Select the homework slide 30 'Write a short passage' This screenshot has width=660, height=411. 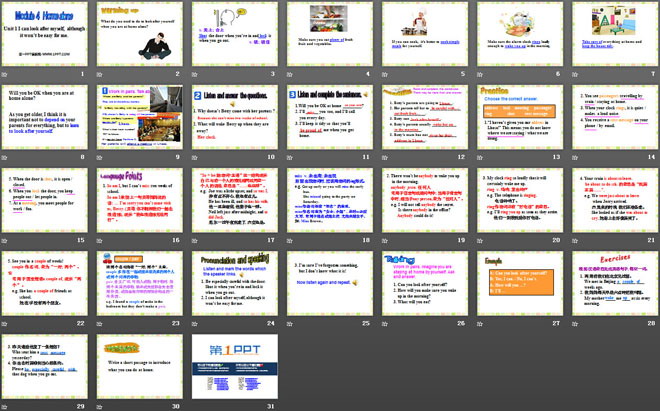pos(140,366)
